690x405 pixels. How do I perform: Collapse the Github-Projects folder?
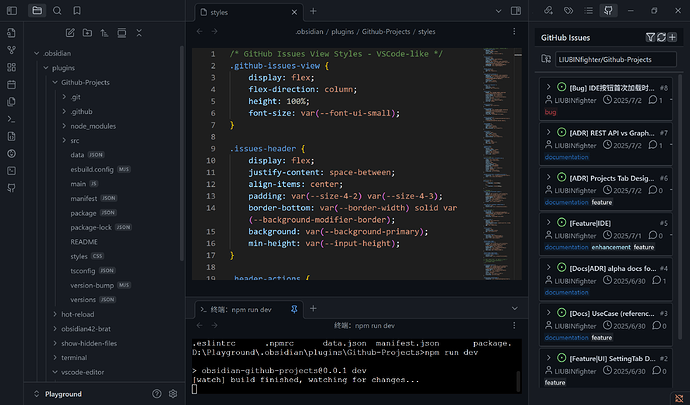coord(55,82)
